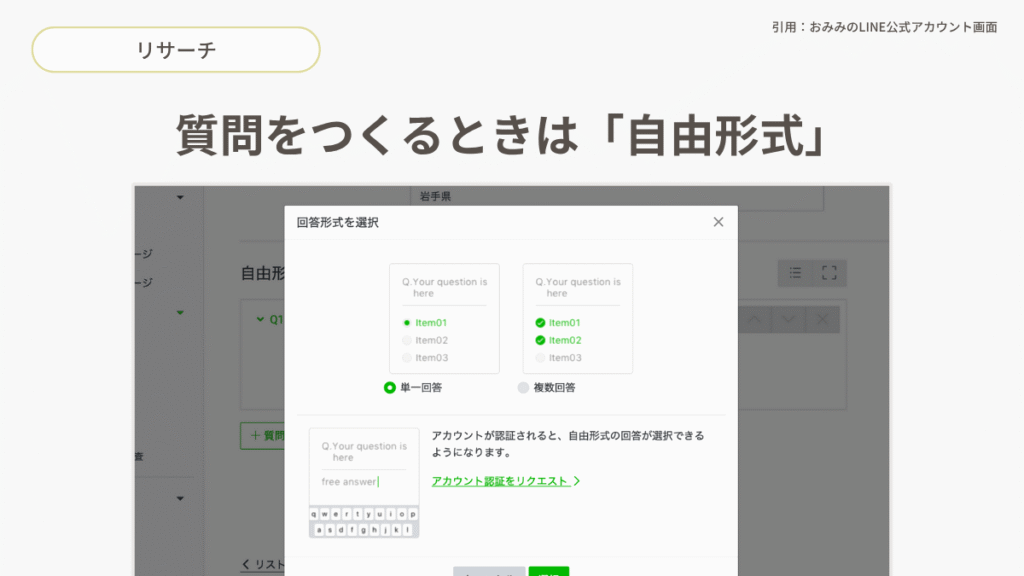Image resolution: width=1024 pixels, height=576 pixels.
Task: Move question up with up arrow
Action: click(754, 319)
